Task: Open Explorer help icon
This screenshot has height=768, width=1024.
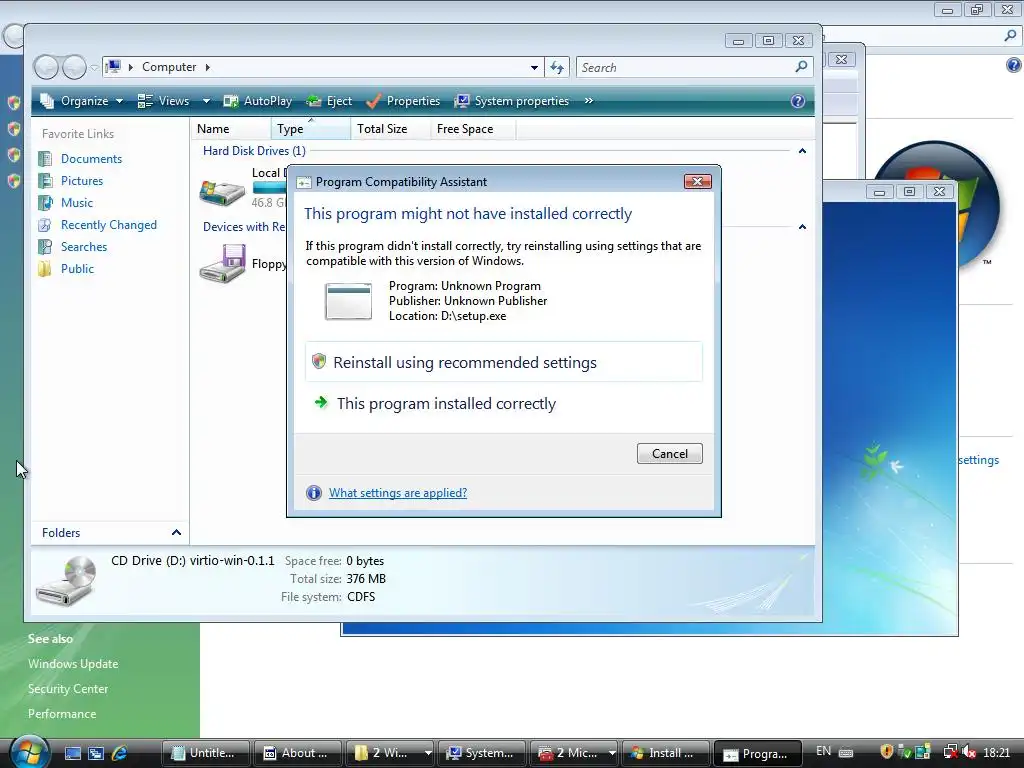Action: point(797,101)
